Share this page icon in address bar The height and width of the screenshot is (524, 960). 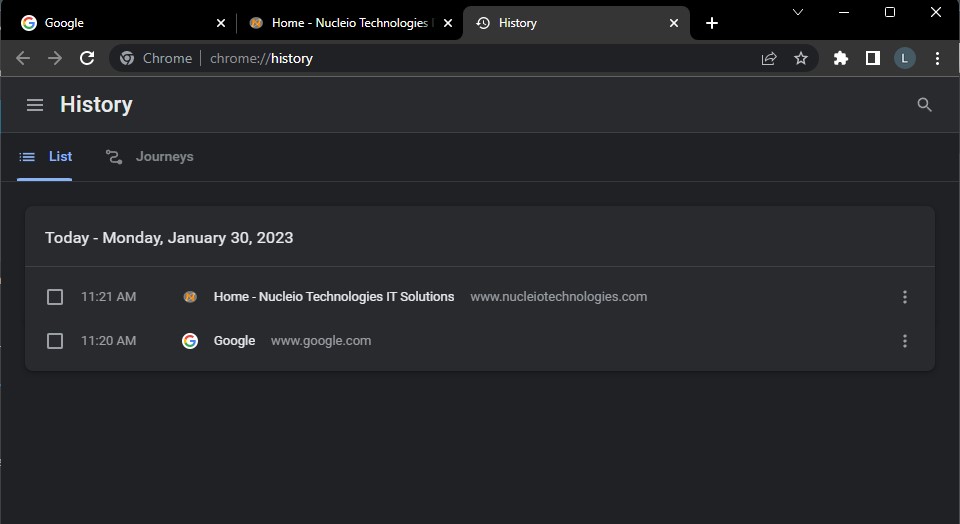[769, 58]
